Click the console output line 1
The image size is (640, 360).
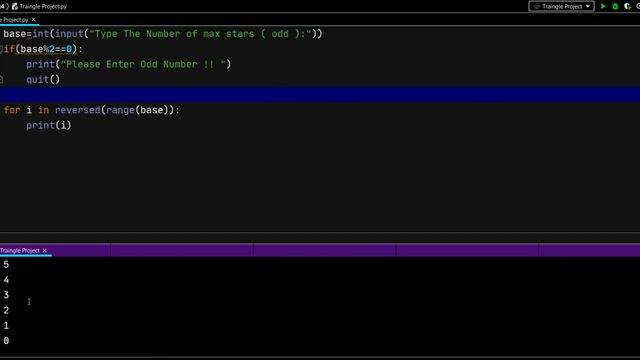pyautogui.click(x=6, y=325)
